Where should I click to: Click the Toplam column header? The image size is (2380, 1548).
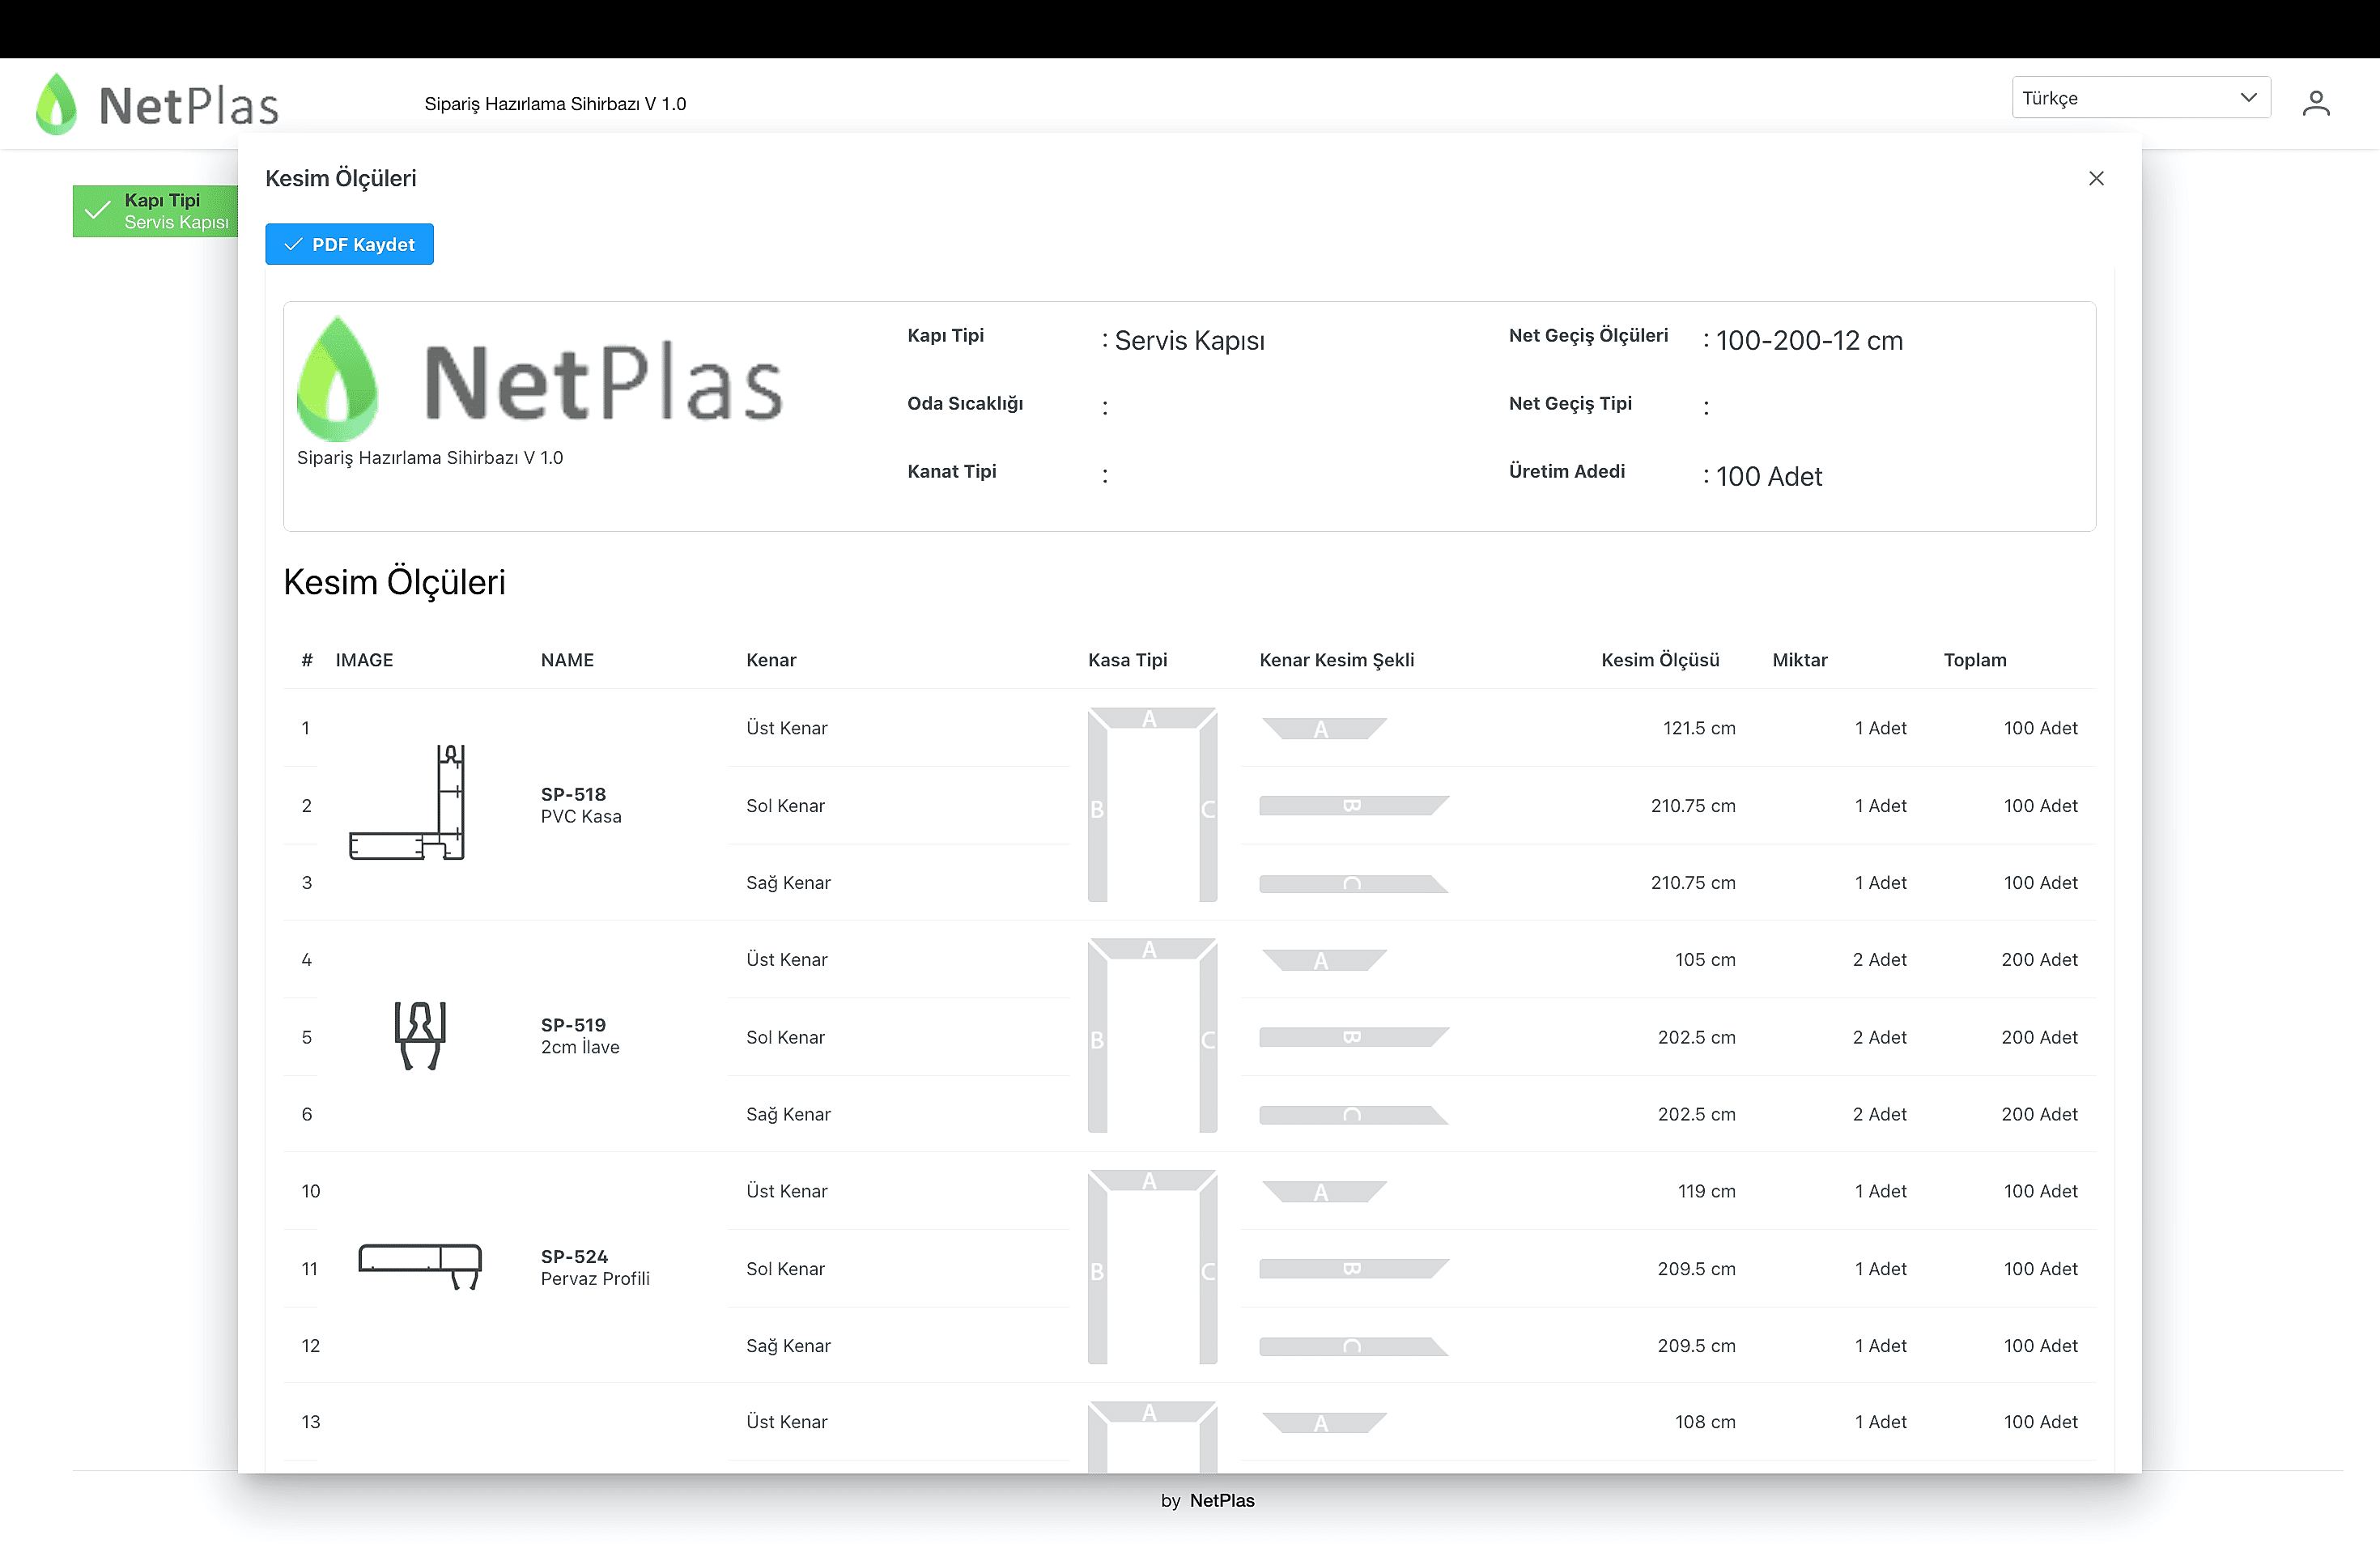[x=1974, y=660]
